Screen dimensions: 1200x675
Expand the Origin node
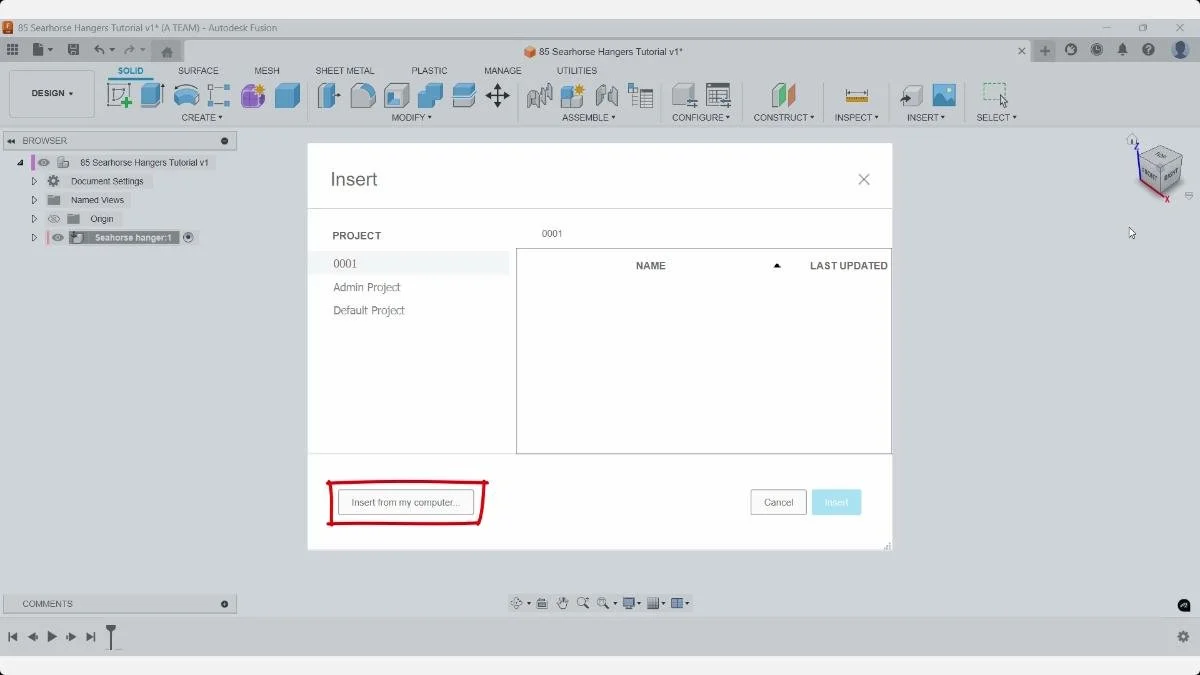coord(34,219)
